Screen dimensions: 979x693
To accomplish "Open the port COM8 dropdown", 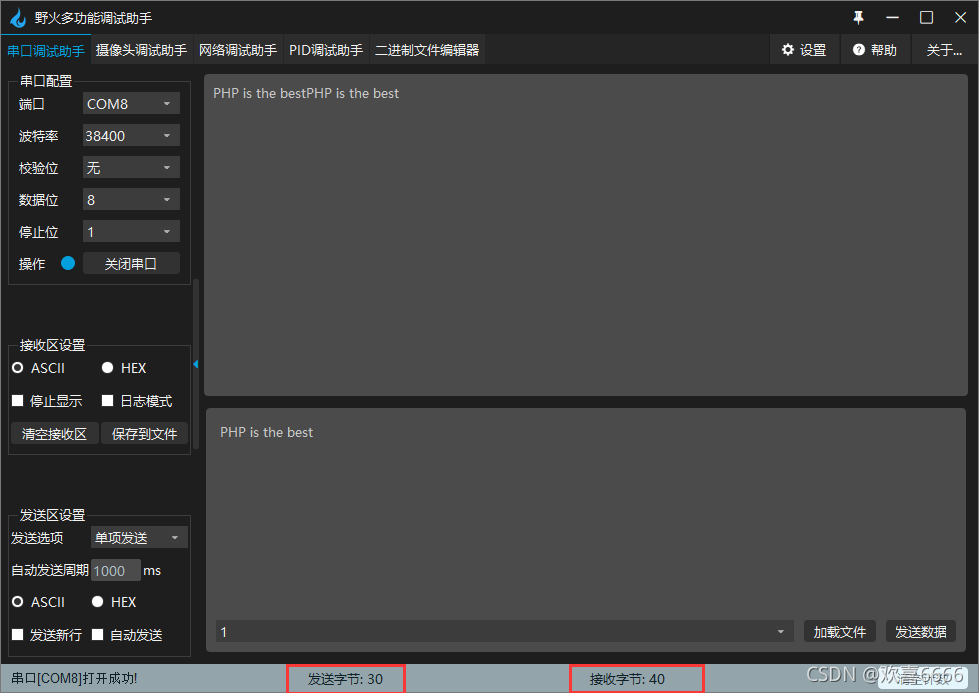I will click(x=131, y=104).
